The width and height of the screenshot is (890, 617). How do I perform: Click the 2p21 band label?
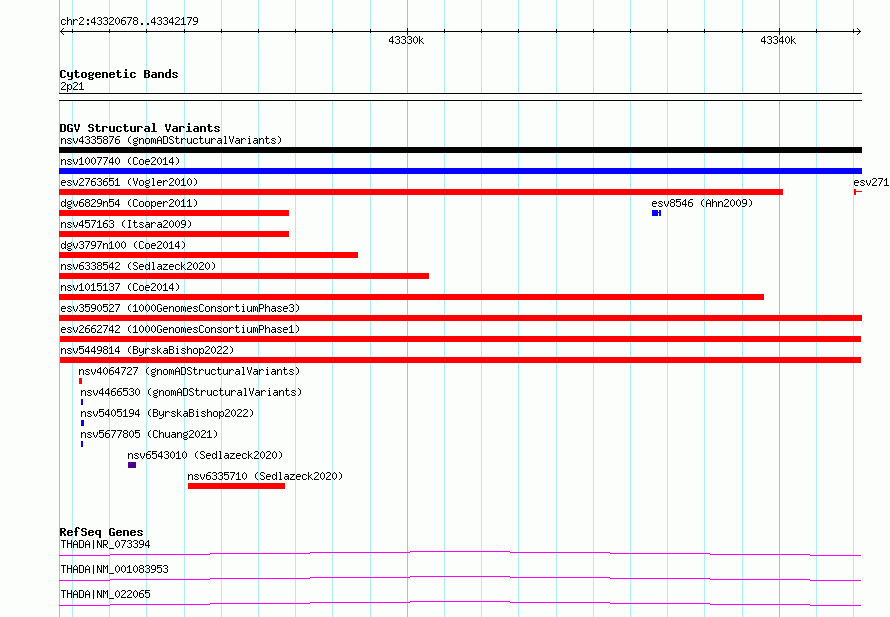pyautogui.click(x=72, y=86)
